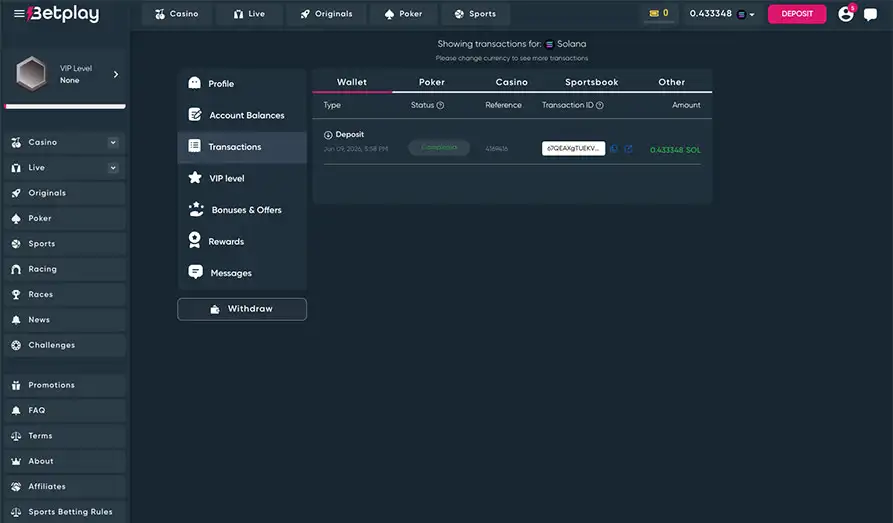Screen dimensions: 893x523
Task: Open sidebar News link
Action: pos(64,320)
